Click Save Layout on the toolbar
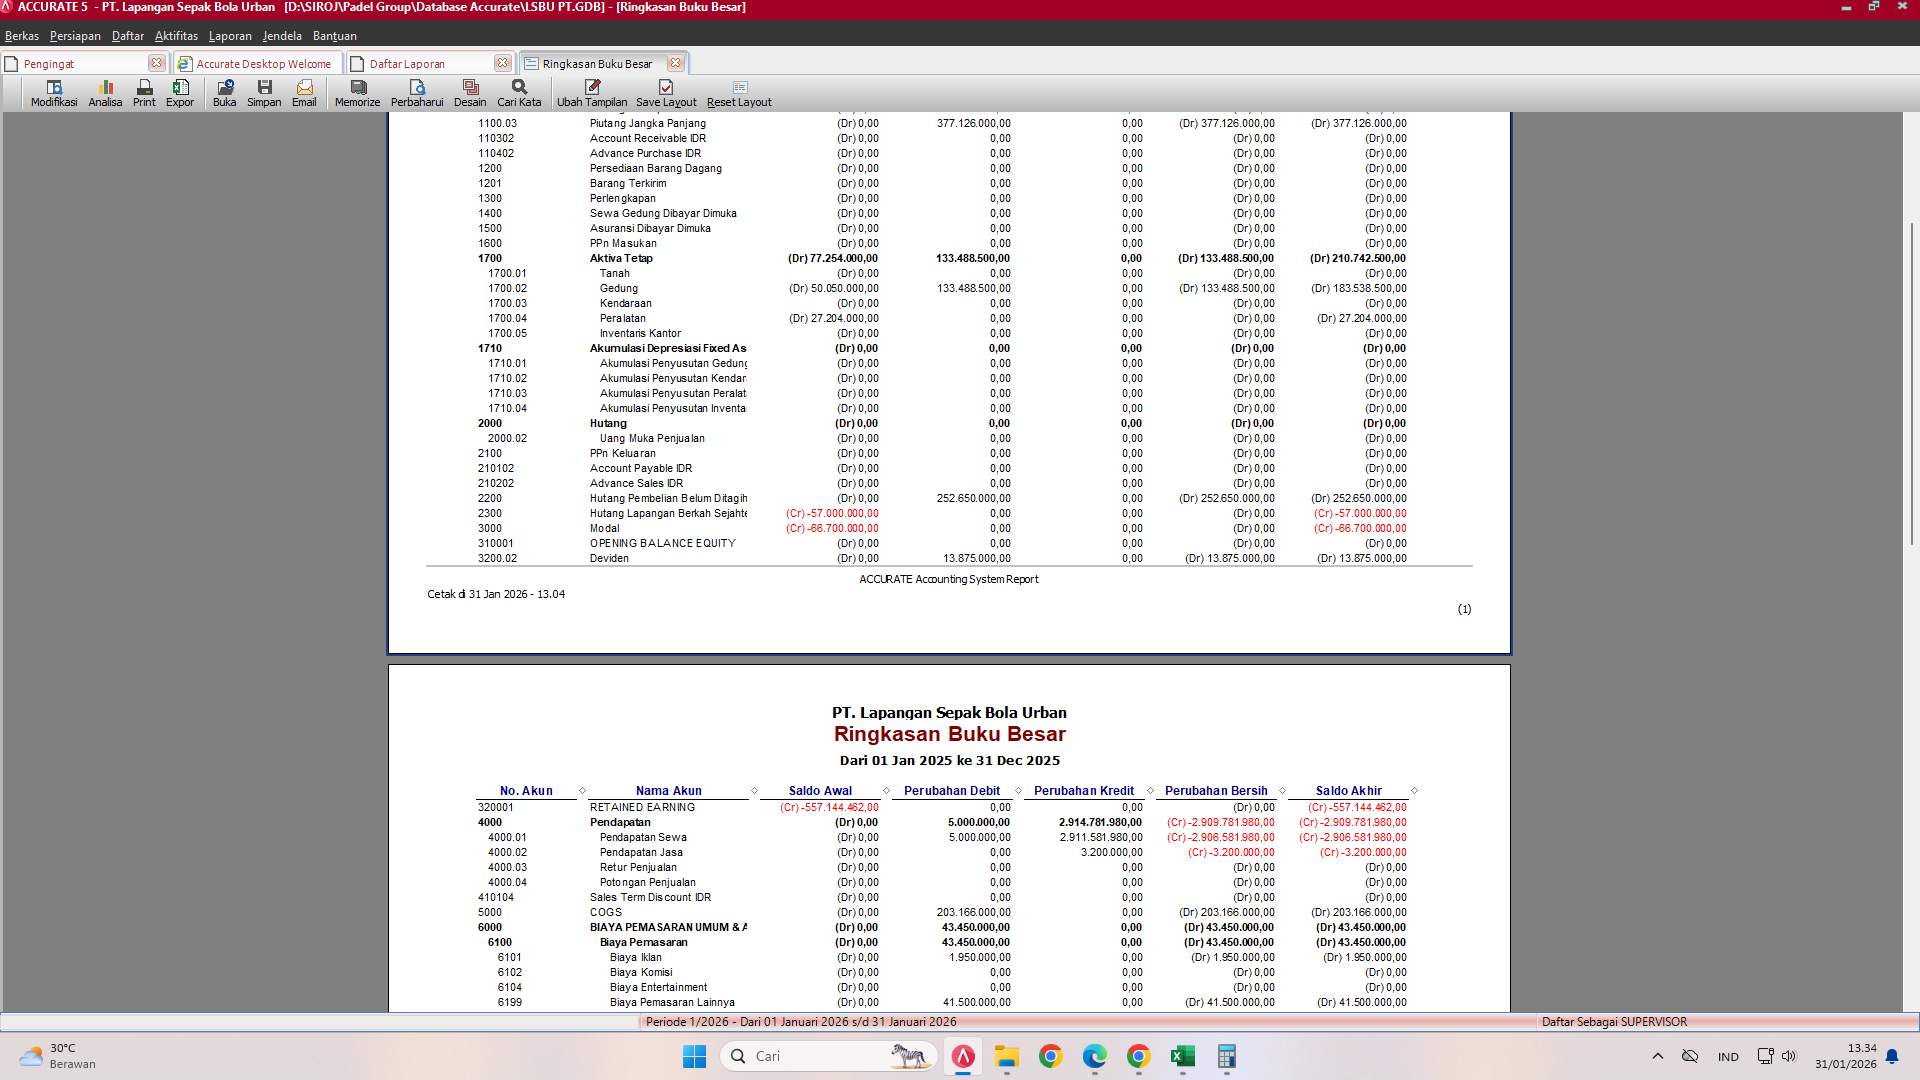Viewport: 1920px width, 1080px height. 665,92
